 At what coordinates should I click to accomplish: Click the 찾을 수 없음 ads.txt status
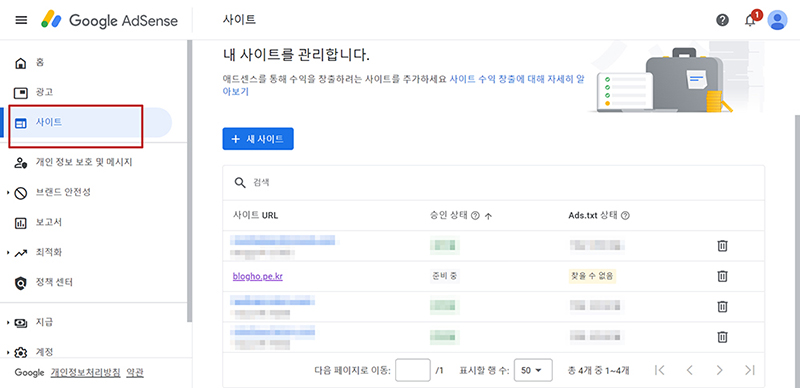[592, 276]
